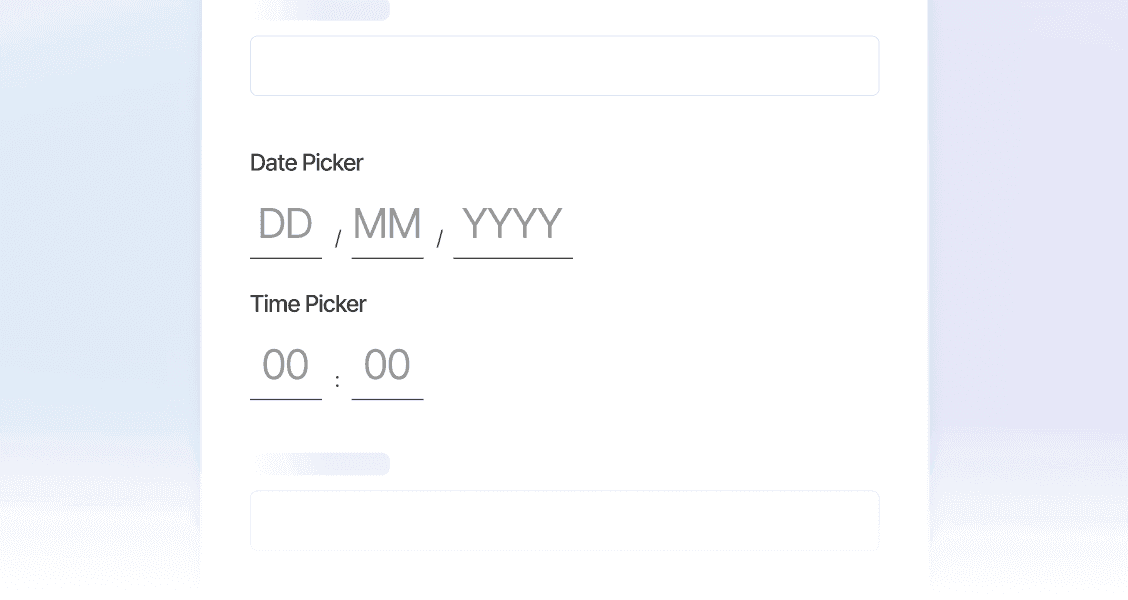Focus the DD day field
1128x600 pixels.
286,225
